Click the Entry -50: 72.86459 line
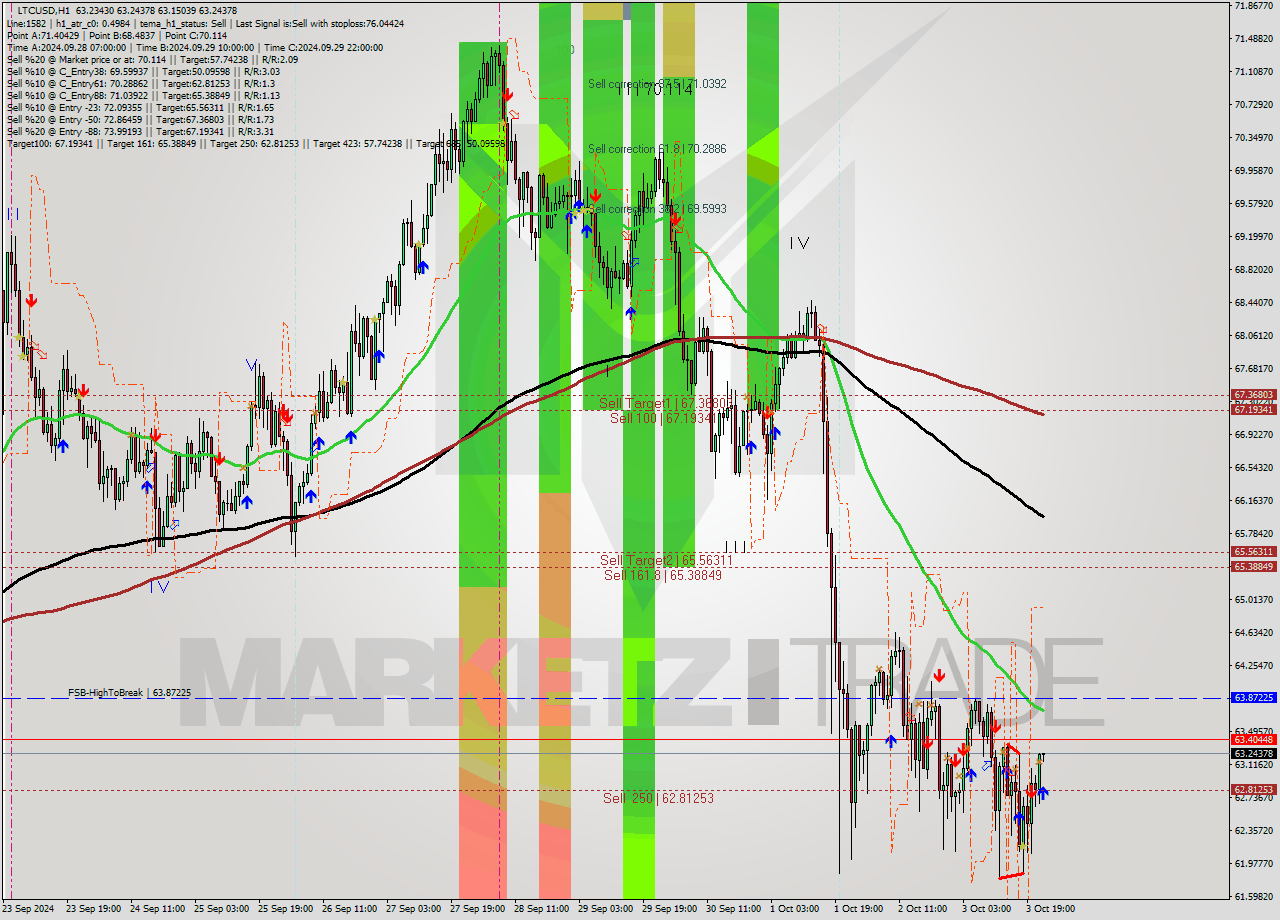Viewport: 1280px width, 920px height. 140,119
